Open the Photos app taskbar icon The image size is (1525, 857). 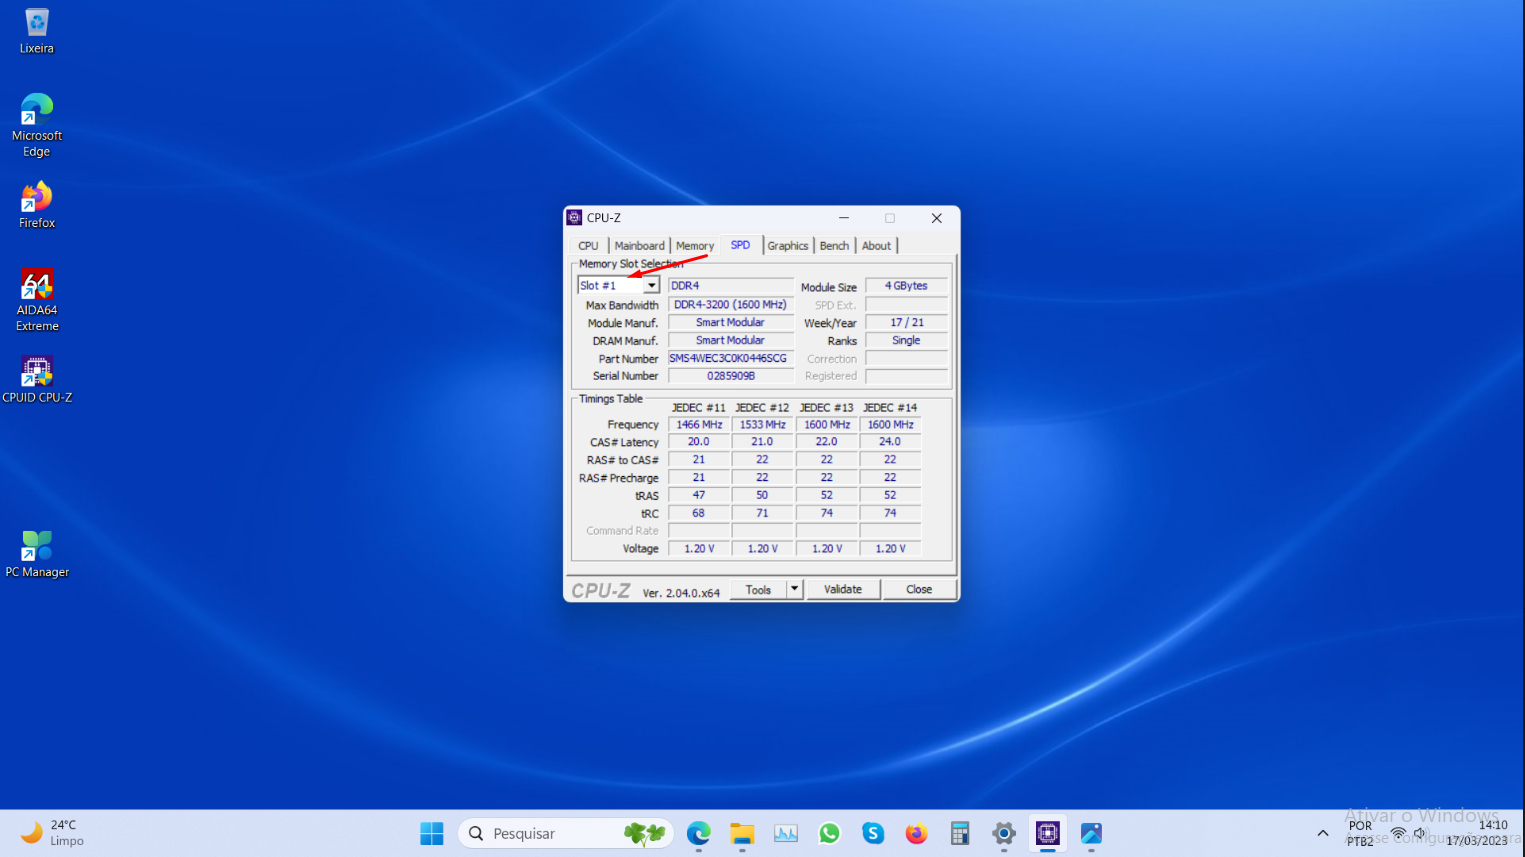tap(1091, 833)
